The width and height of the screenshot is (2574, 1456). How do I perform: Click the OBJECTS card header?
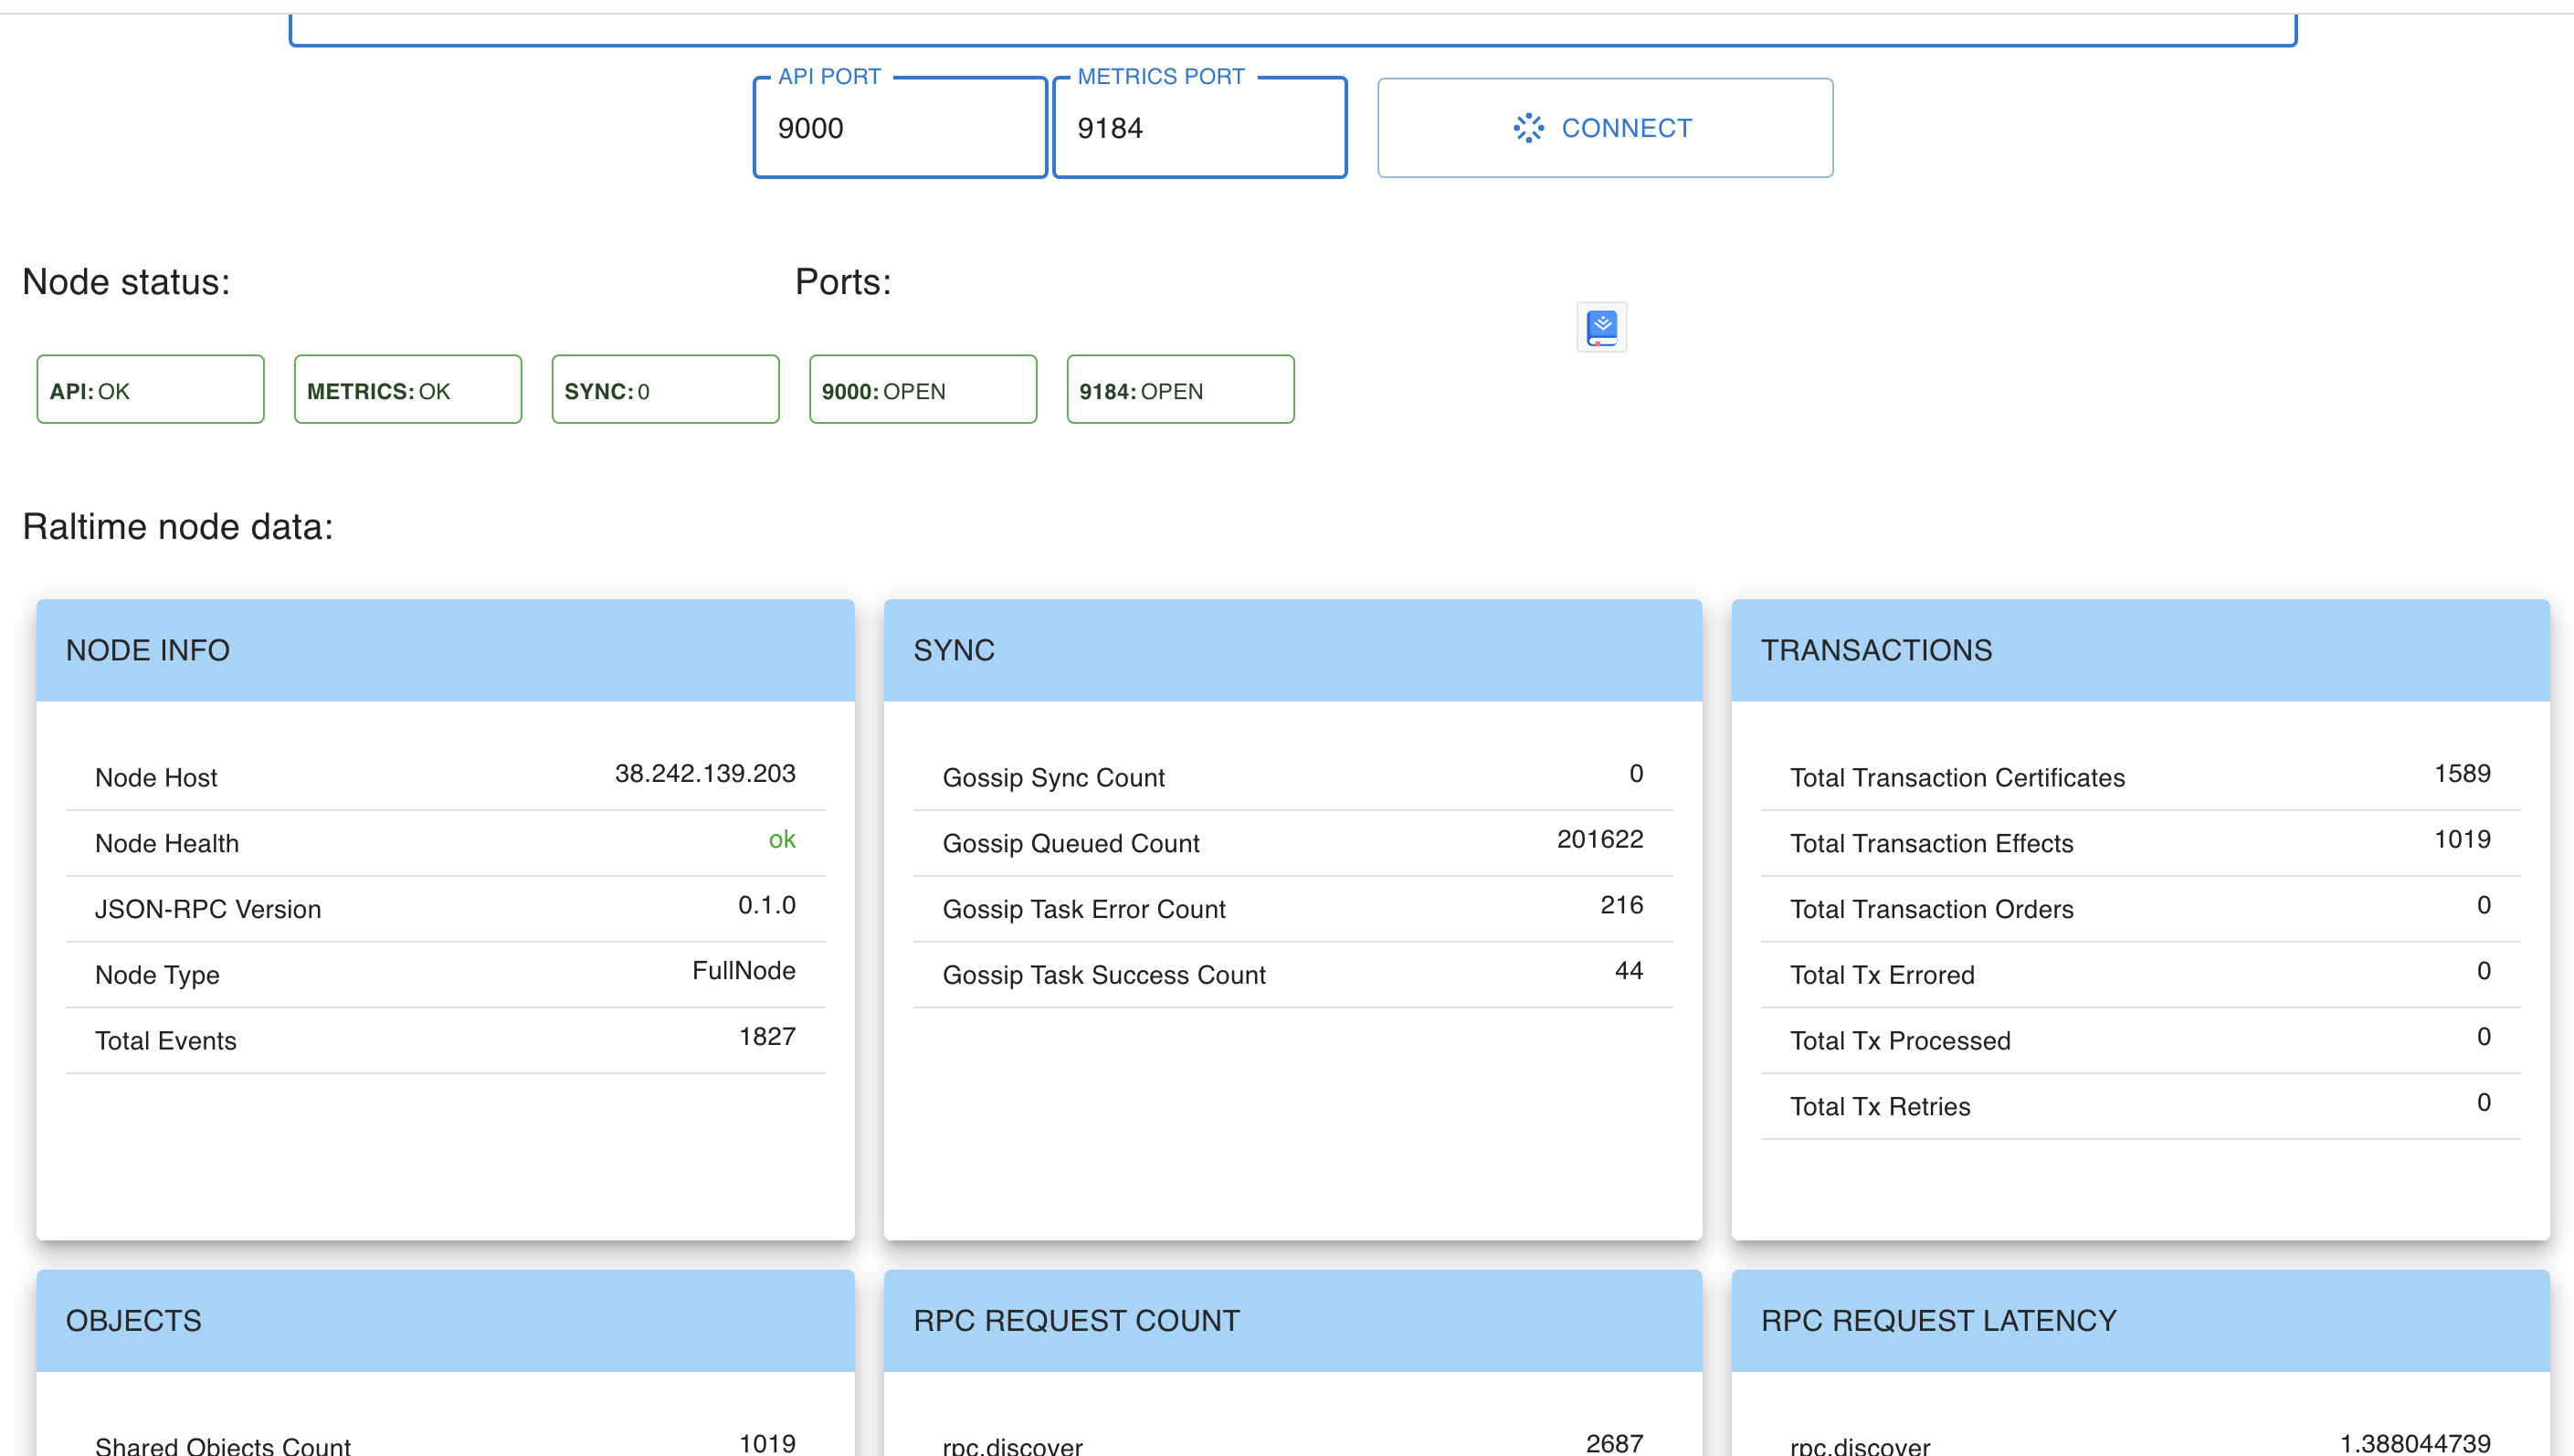click(445, 1320)
